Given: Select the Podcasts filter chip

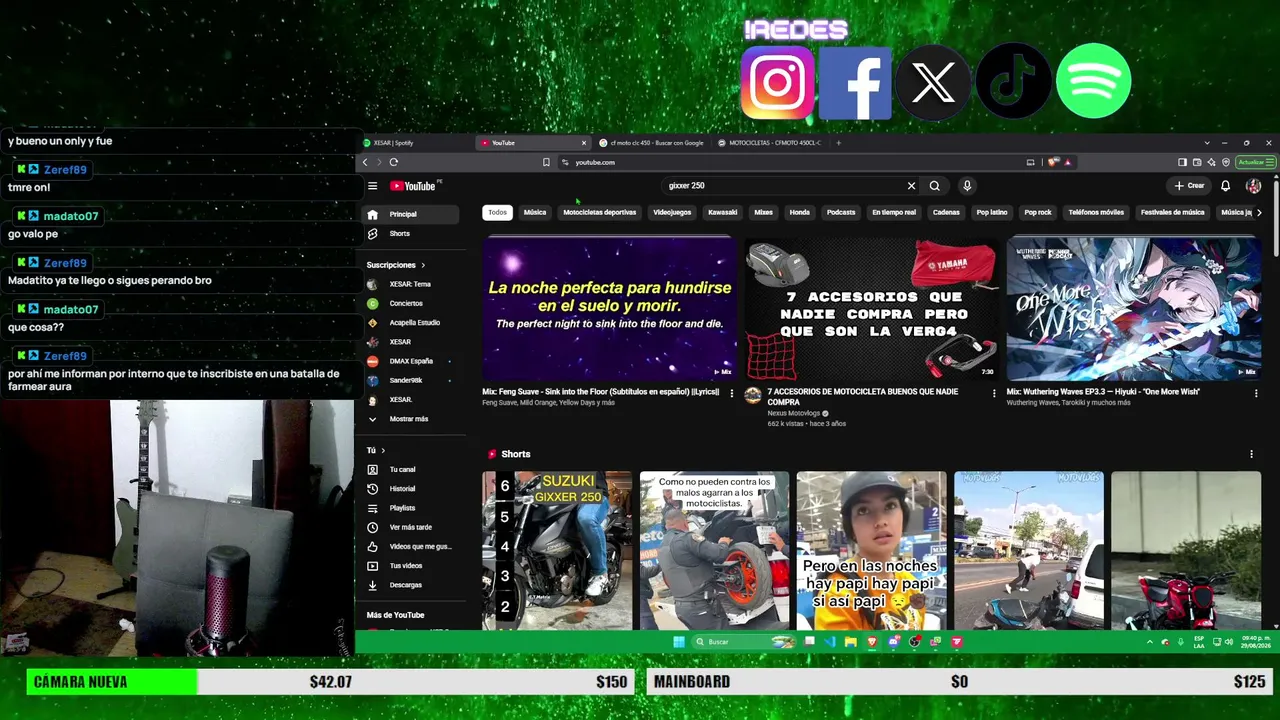Looking at the screenshot, I should 841,212.
